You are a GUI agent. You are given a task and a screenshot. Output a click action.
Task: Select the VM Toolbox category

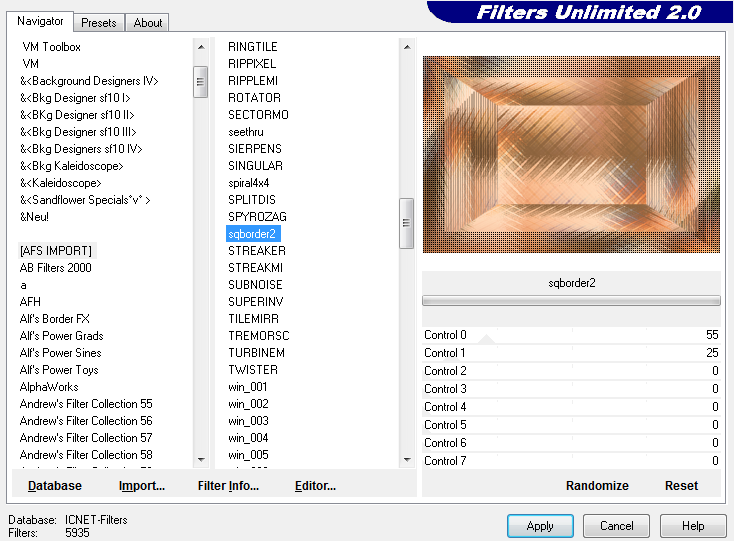(x=51, y=47)
